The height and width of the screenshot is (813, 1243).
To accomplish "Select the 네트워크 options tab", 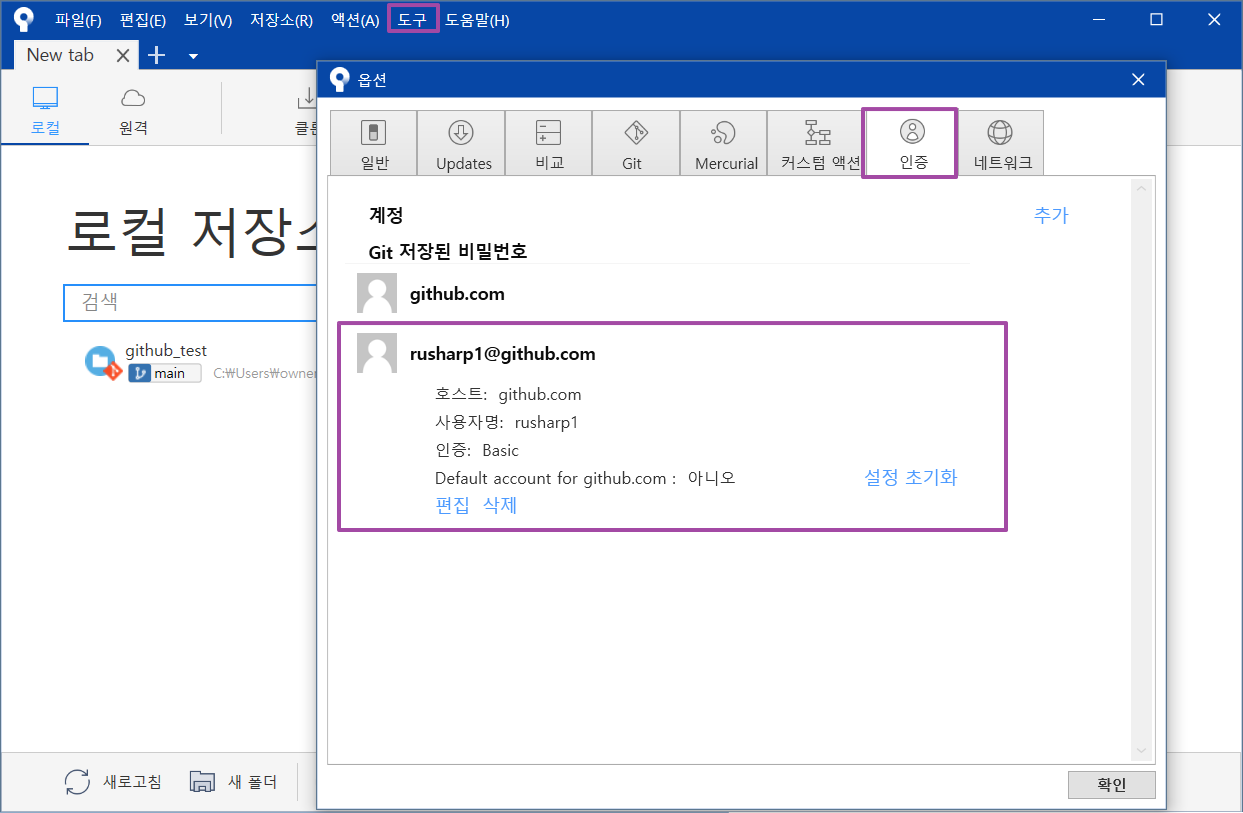I will tap(1001, 144).
